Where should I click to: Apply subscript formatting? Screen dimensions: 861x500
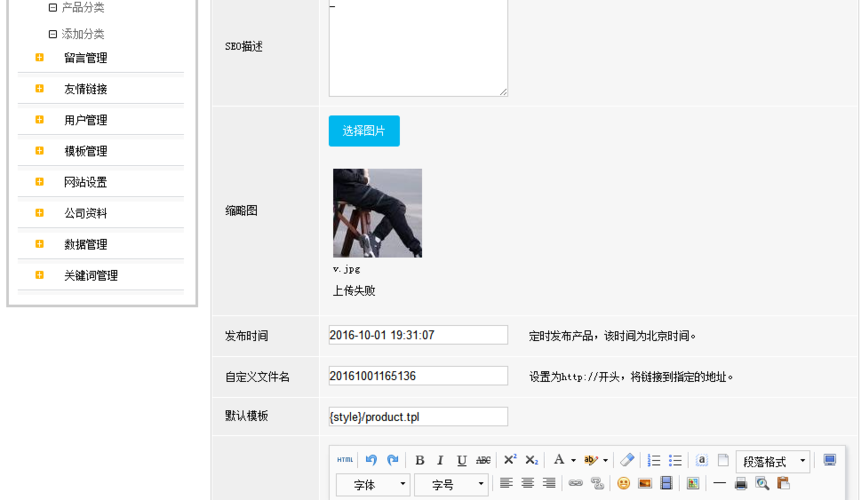point(532,460)
